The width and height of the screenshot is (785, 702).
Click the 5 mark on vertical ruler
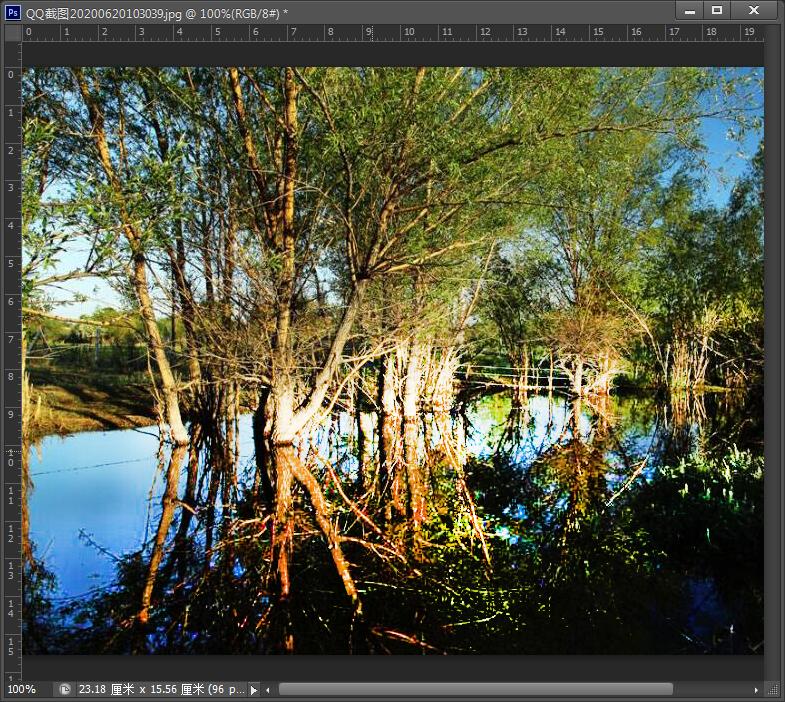11,263
